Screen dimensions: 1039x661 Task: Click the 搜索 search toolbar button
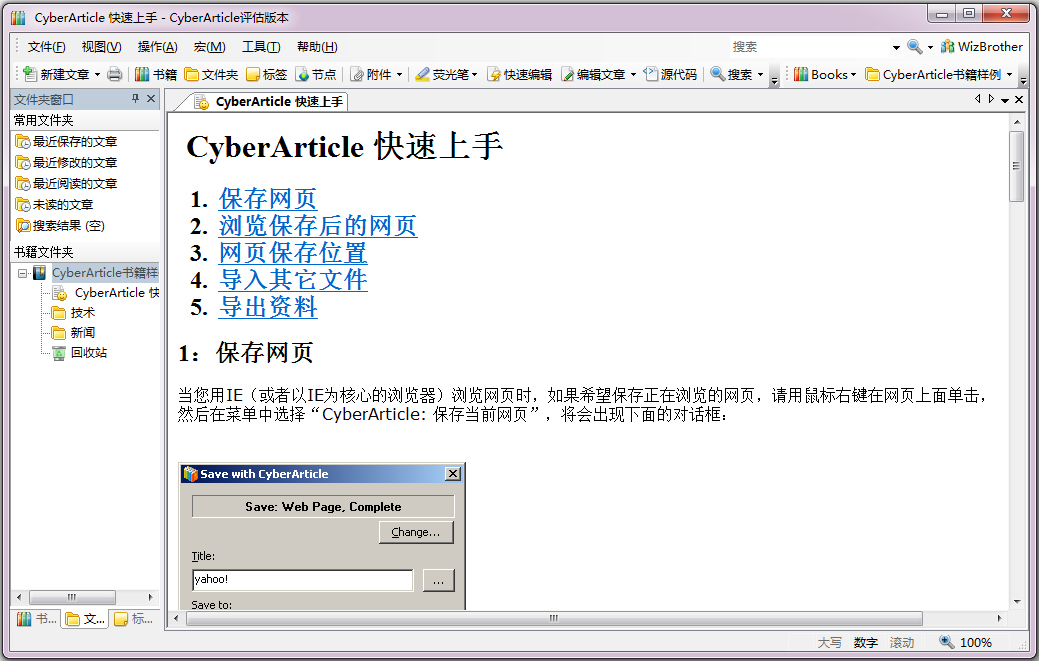point(731,74)
